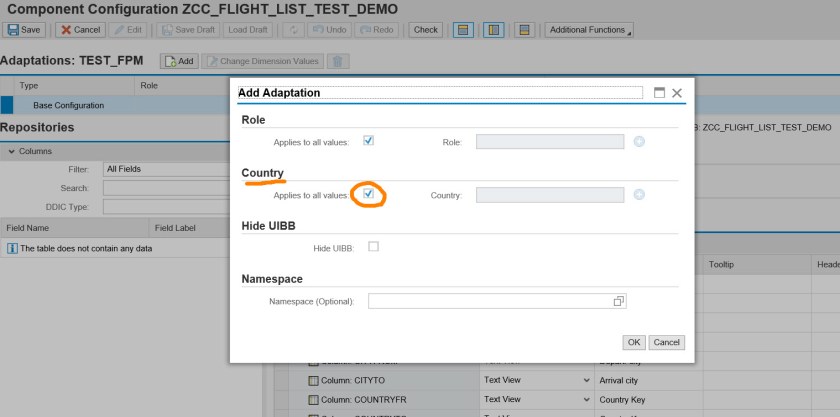Click Change Dimension Values button
The height and width of the screenshot is (417, 840).
[263, 61]
